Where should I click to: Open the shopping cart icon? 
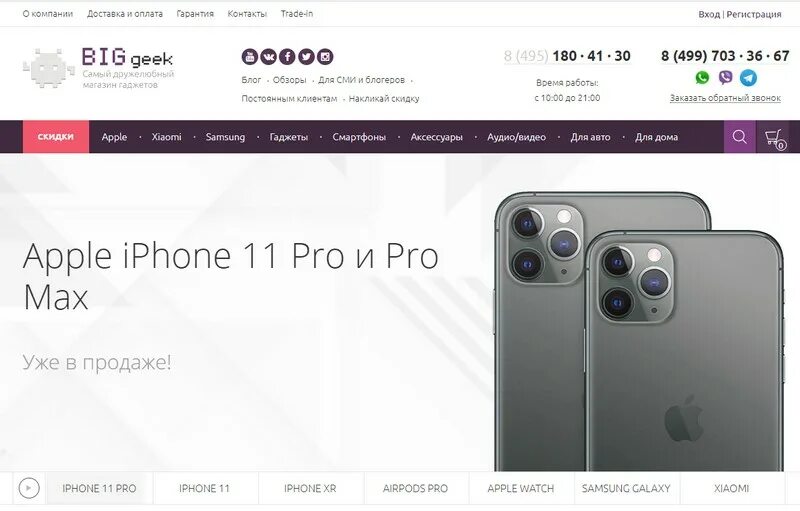tap(775, 138)
